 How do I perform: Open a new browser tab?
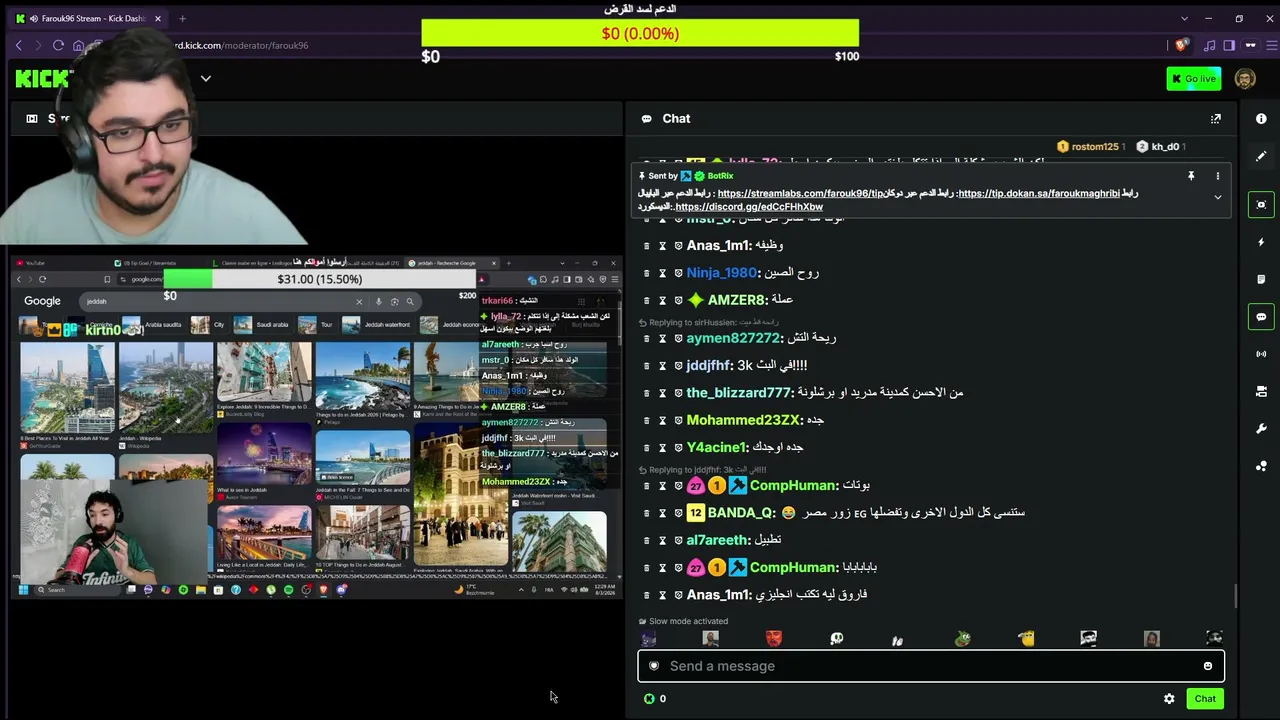pos(182,18)
